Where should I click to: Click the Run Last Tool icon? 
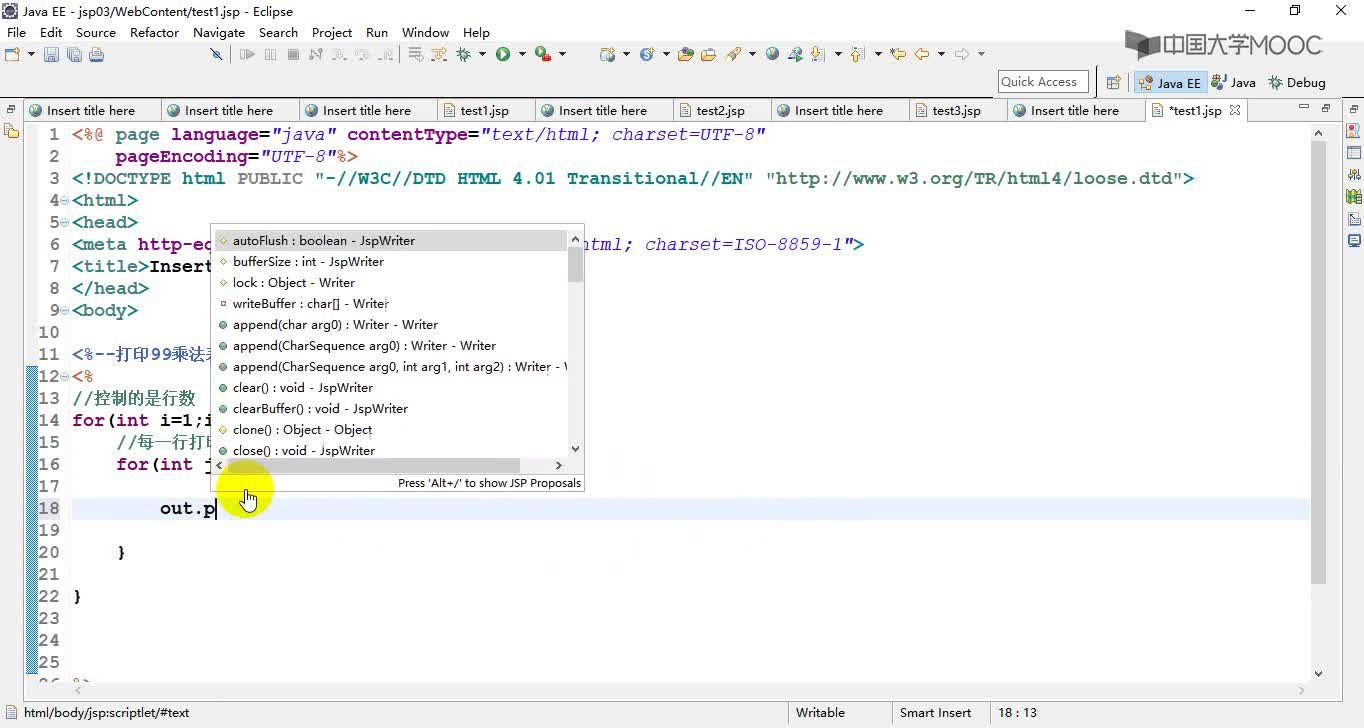click(x=543, y=54)
